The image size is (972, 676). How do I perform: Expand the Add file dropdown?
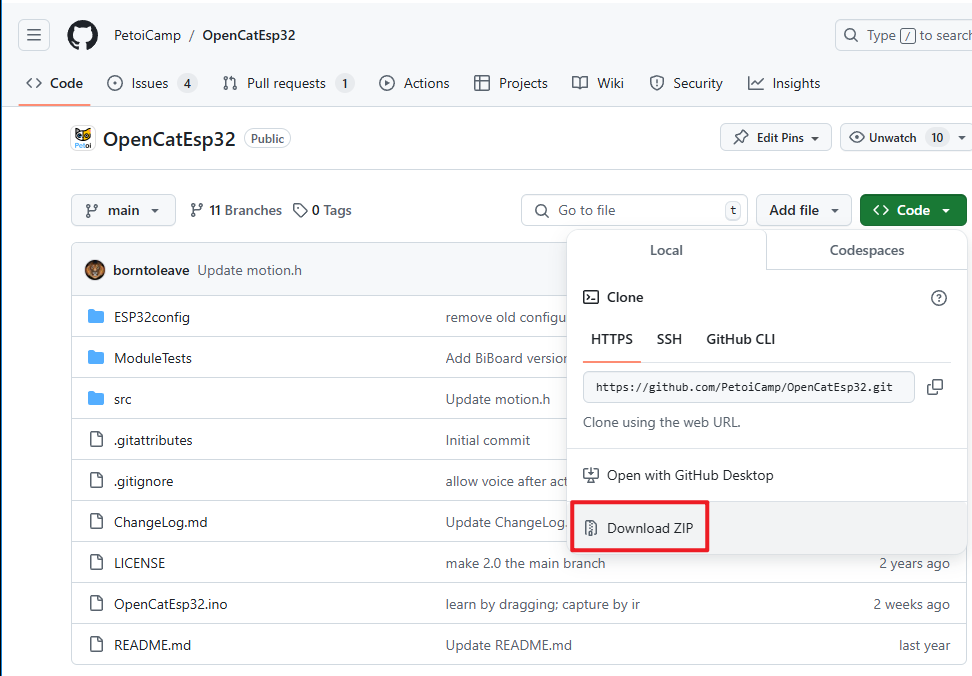point(804,211)
